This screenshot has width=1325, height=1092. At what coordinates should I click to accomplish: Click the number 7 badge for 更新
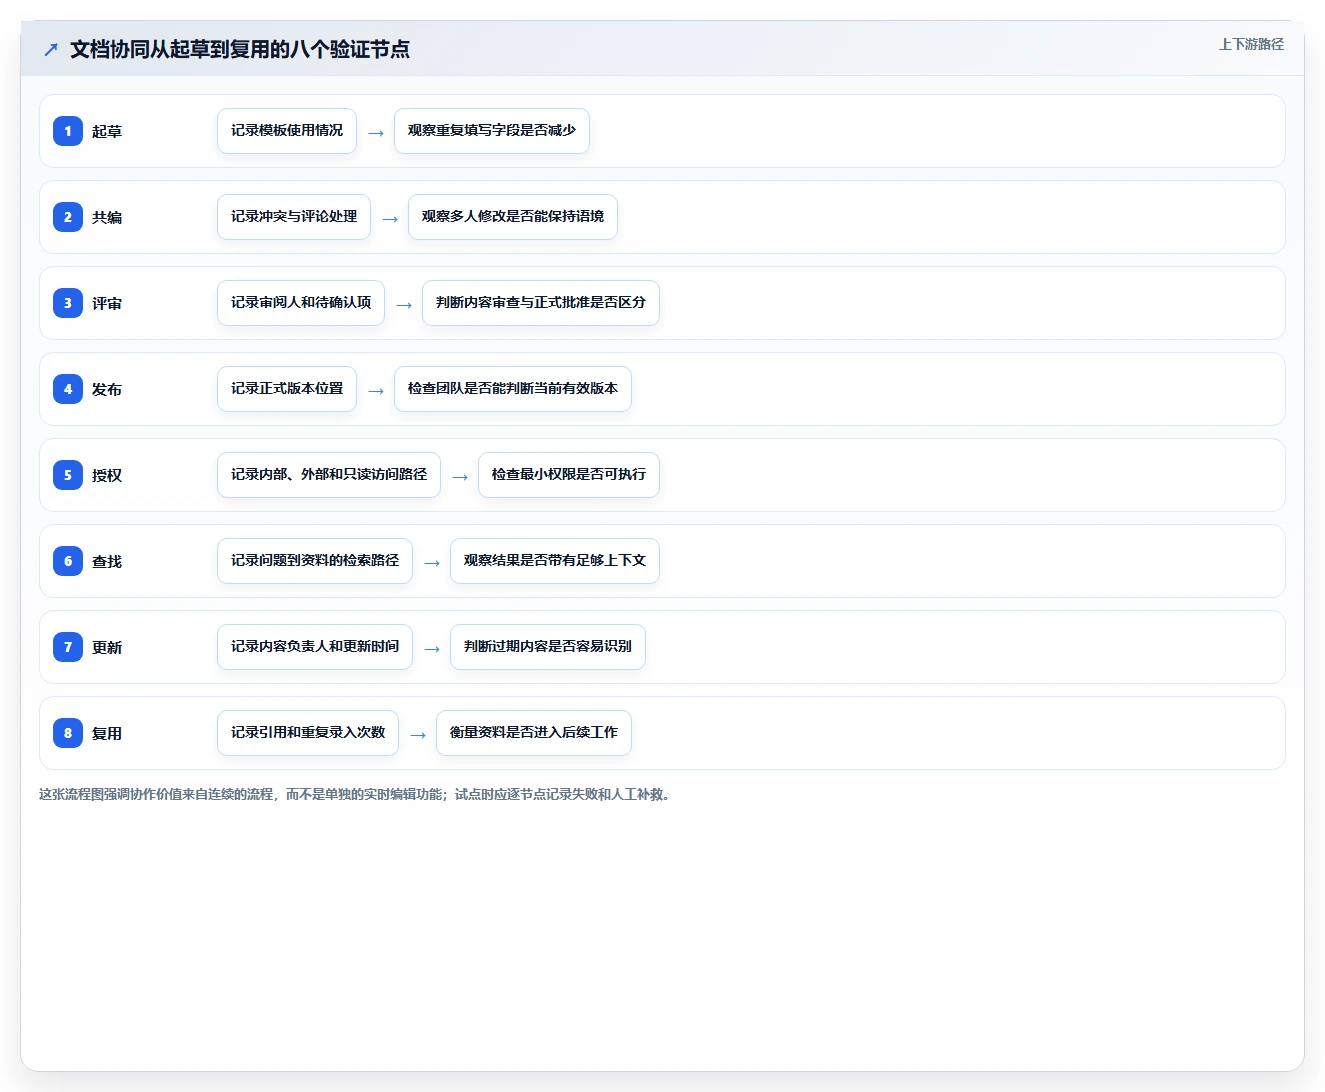coord(68,647)
